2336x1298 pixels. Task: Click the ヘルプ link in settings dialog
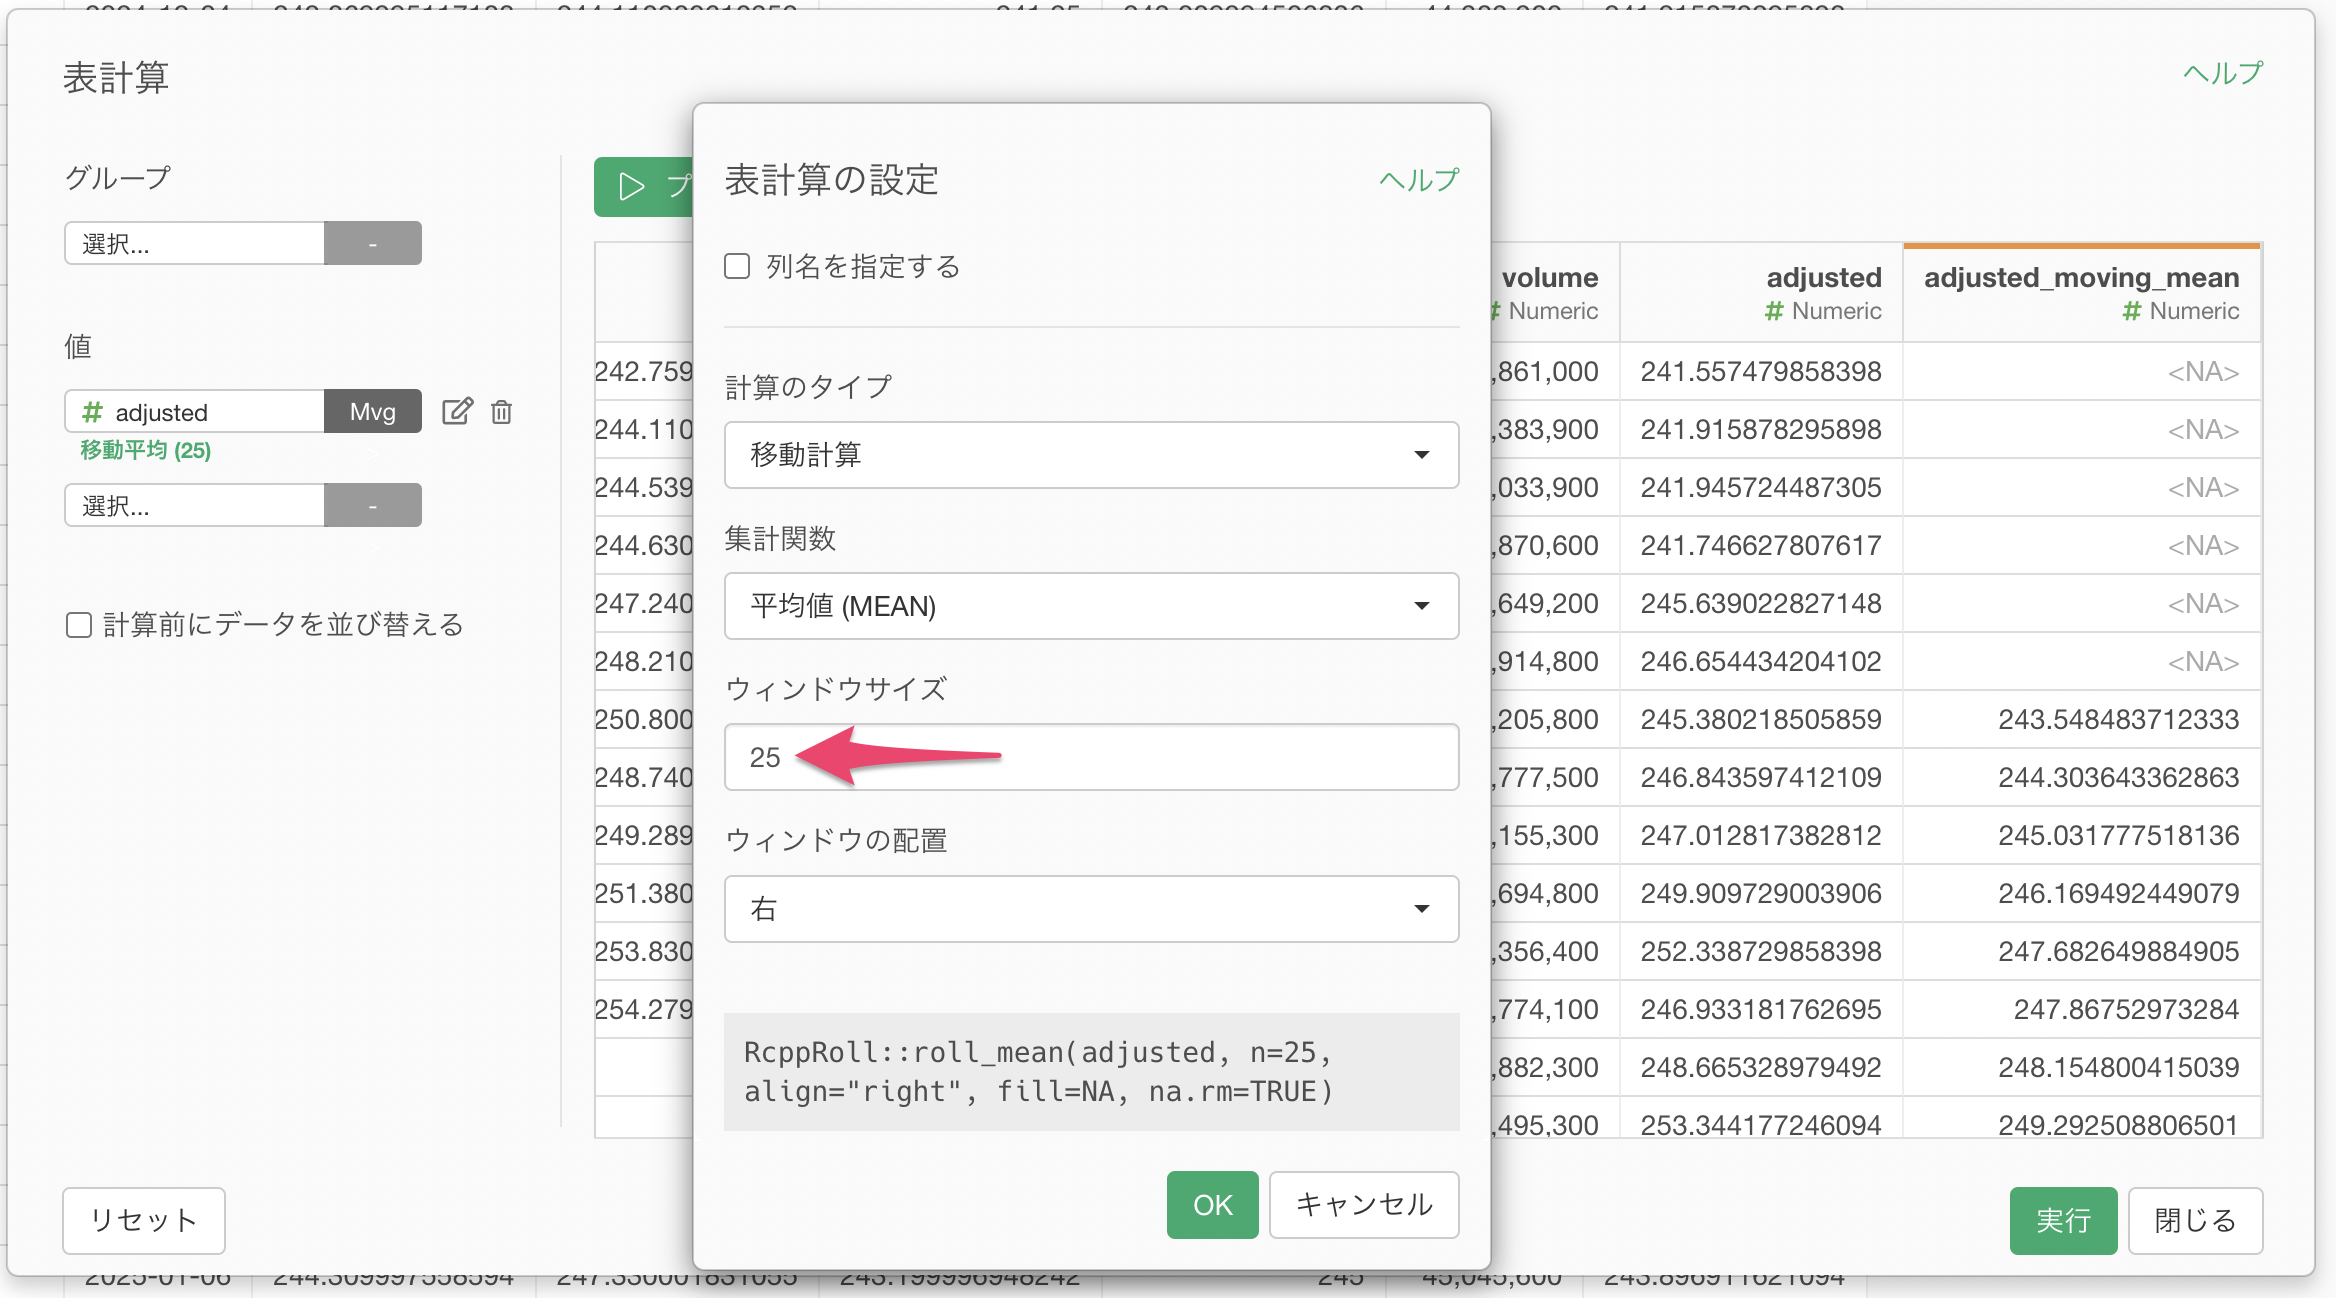tap(1418, 180)
